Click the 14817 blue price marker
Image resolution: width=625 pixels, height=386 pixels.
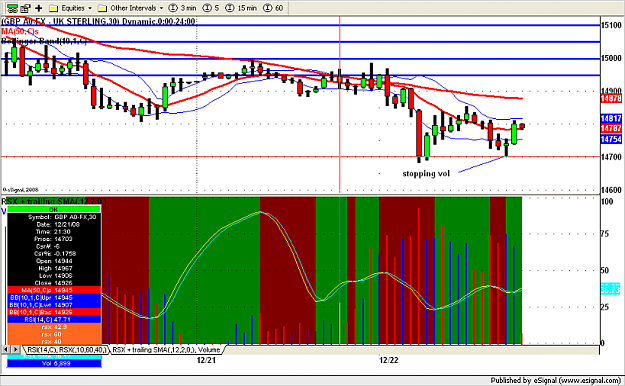(611, 118)
